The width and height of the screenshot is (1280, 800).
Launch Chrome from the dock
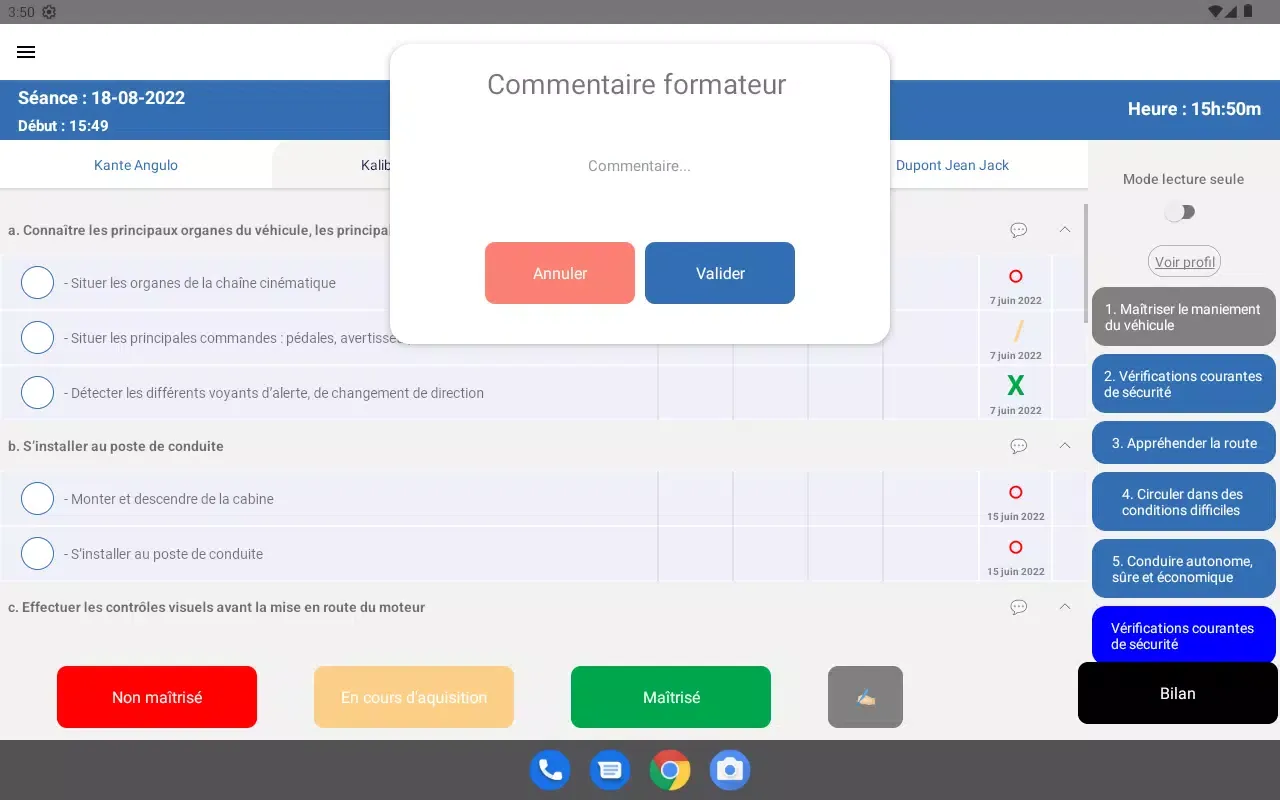[670, 770]
